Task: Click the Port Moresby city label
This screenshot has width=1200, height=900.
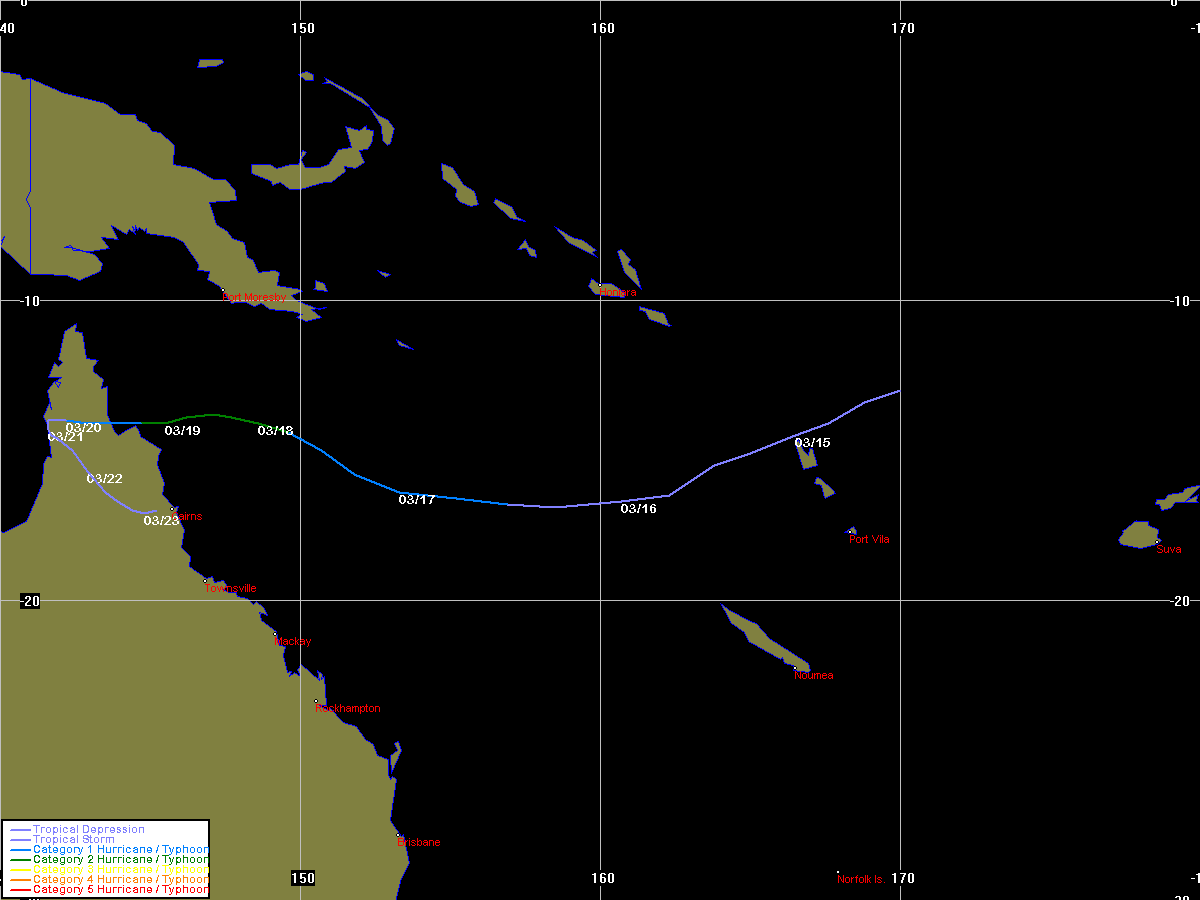Action: (x=254, y=297)
